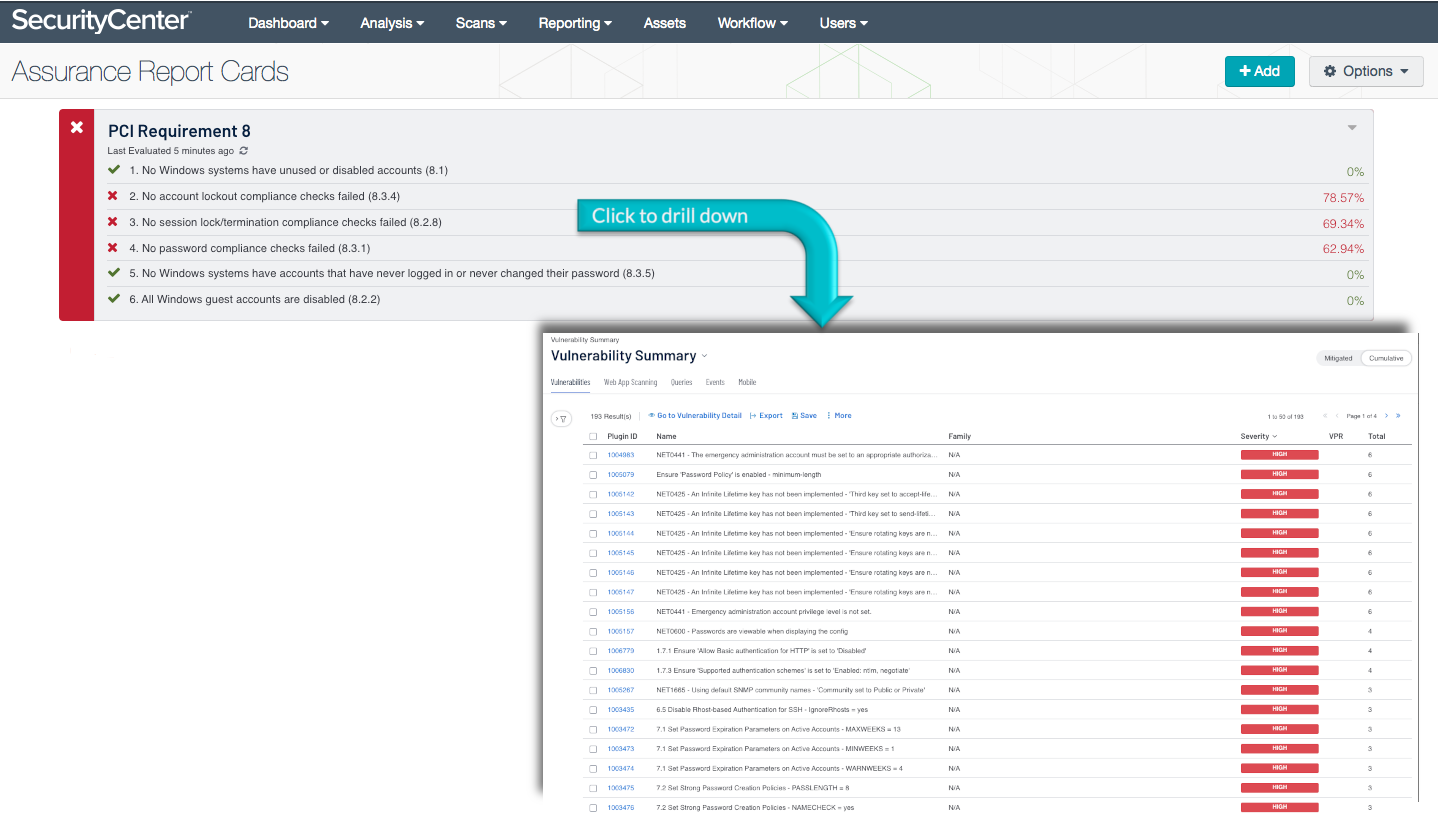This screenshot has width=1440, height=820.
Task: Tick the select-all checkbox in table header
Action: 593,437
